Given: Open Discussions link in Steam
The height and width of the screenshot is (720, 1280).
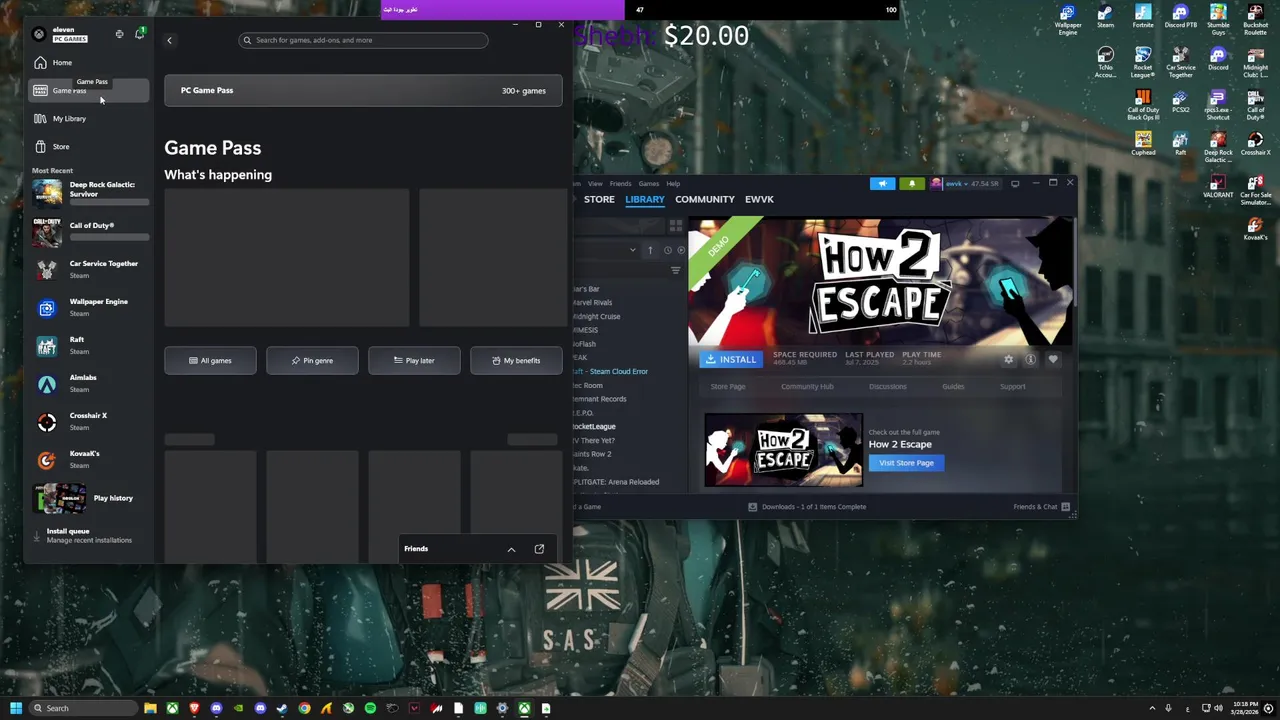Looking at the screenshot, I should coord(888,387).
